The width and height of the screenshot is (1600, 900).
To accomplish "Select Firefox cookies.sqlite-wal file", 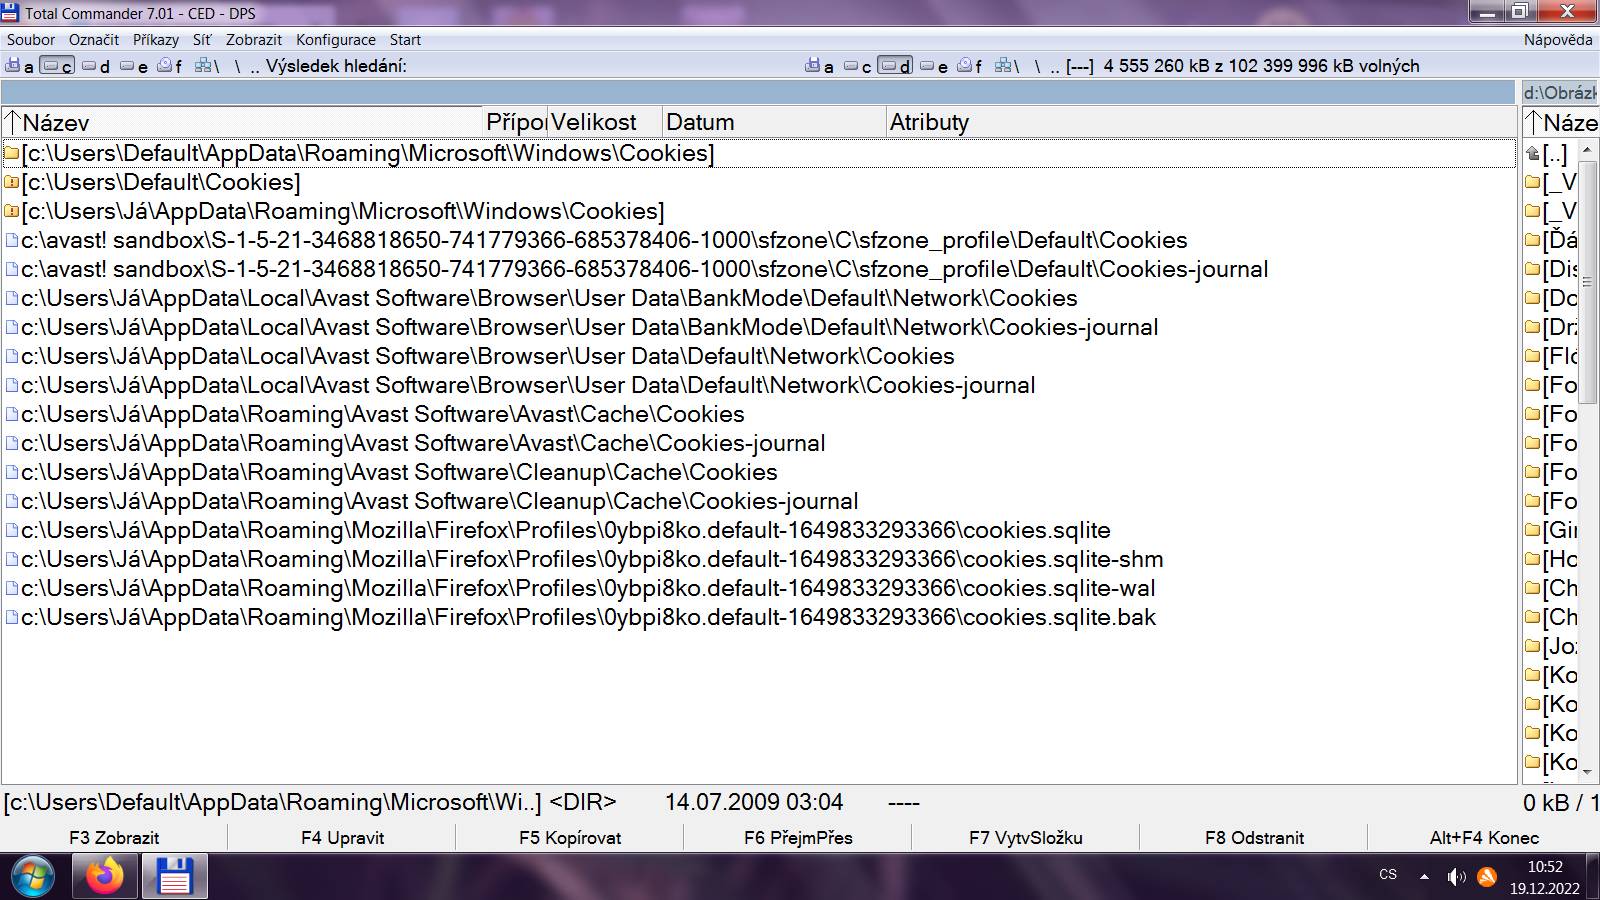I will (x=759, y=588).
